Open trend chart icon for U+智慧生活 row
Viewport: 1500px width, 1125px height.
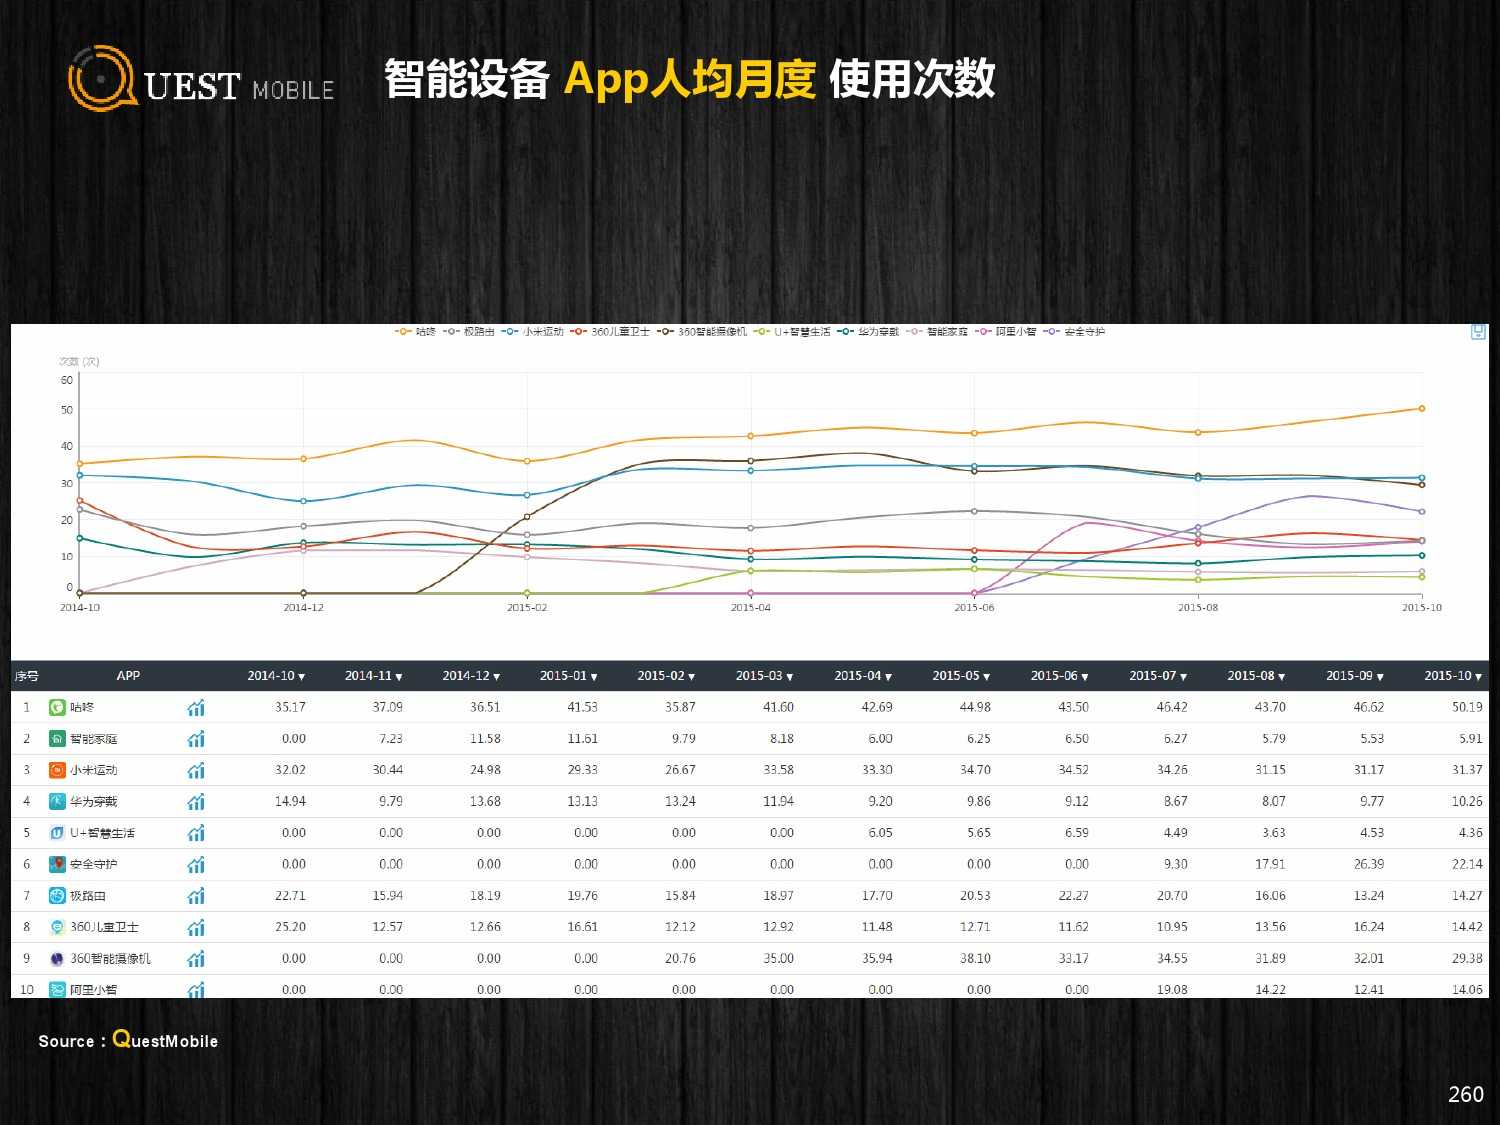pyautogui.click(x=196, y=833)
